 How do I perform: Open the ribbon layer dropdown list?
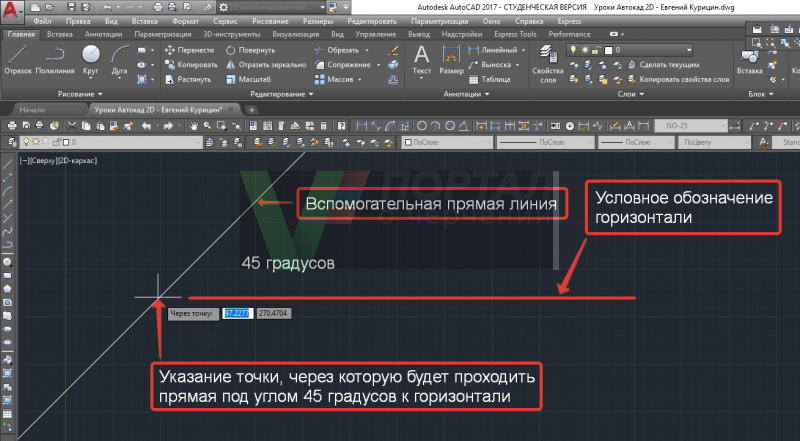coord(689,50)
